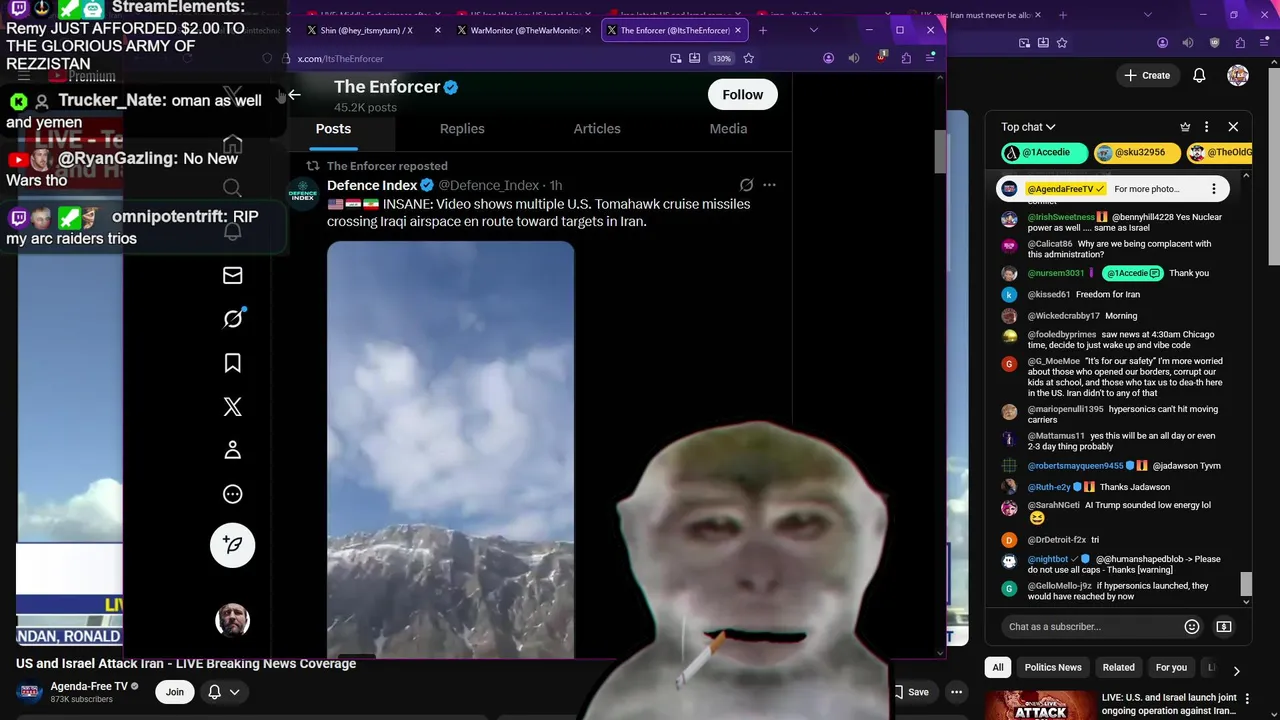Click Chat as a subscriber input field

pos(1090,626)
